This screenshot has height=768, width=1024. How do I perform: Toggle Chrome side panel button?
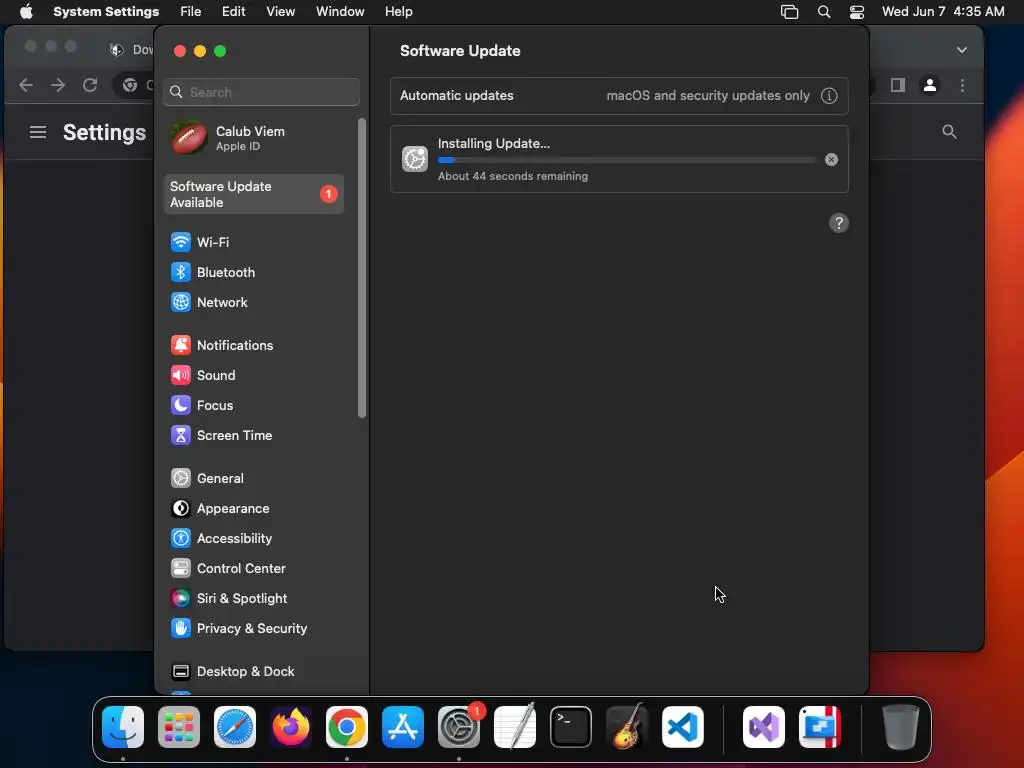pyautogui.click(x=898, y=86)
